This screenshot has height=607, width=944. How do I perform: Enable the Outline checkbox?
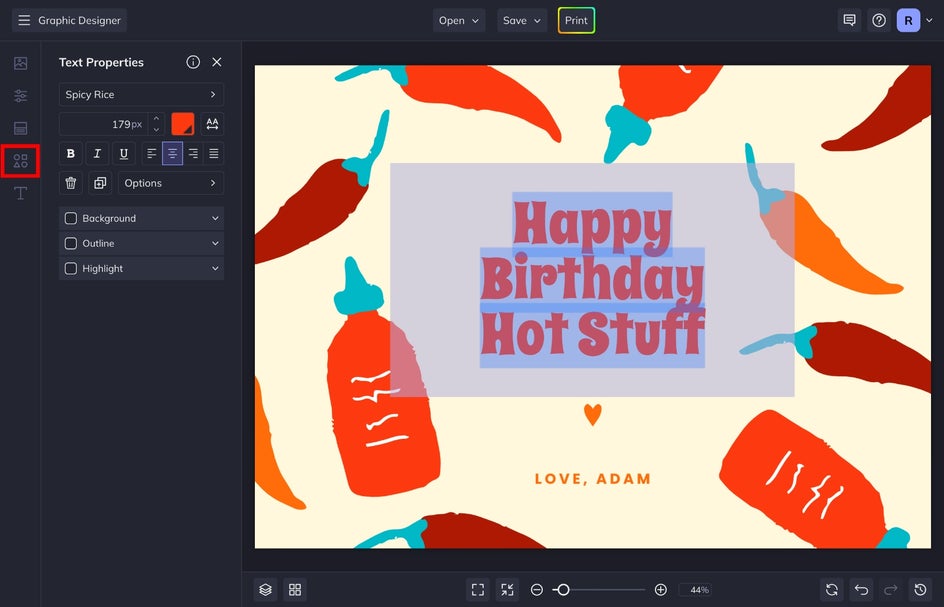[x=71, y=243]
